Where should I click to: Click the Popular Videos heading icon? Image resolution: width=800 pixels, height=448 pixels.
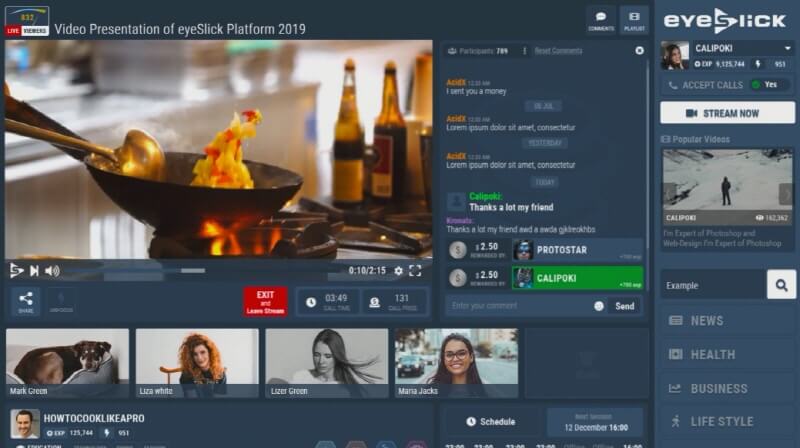(x=665, y=139)
